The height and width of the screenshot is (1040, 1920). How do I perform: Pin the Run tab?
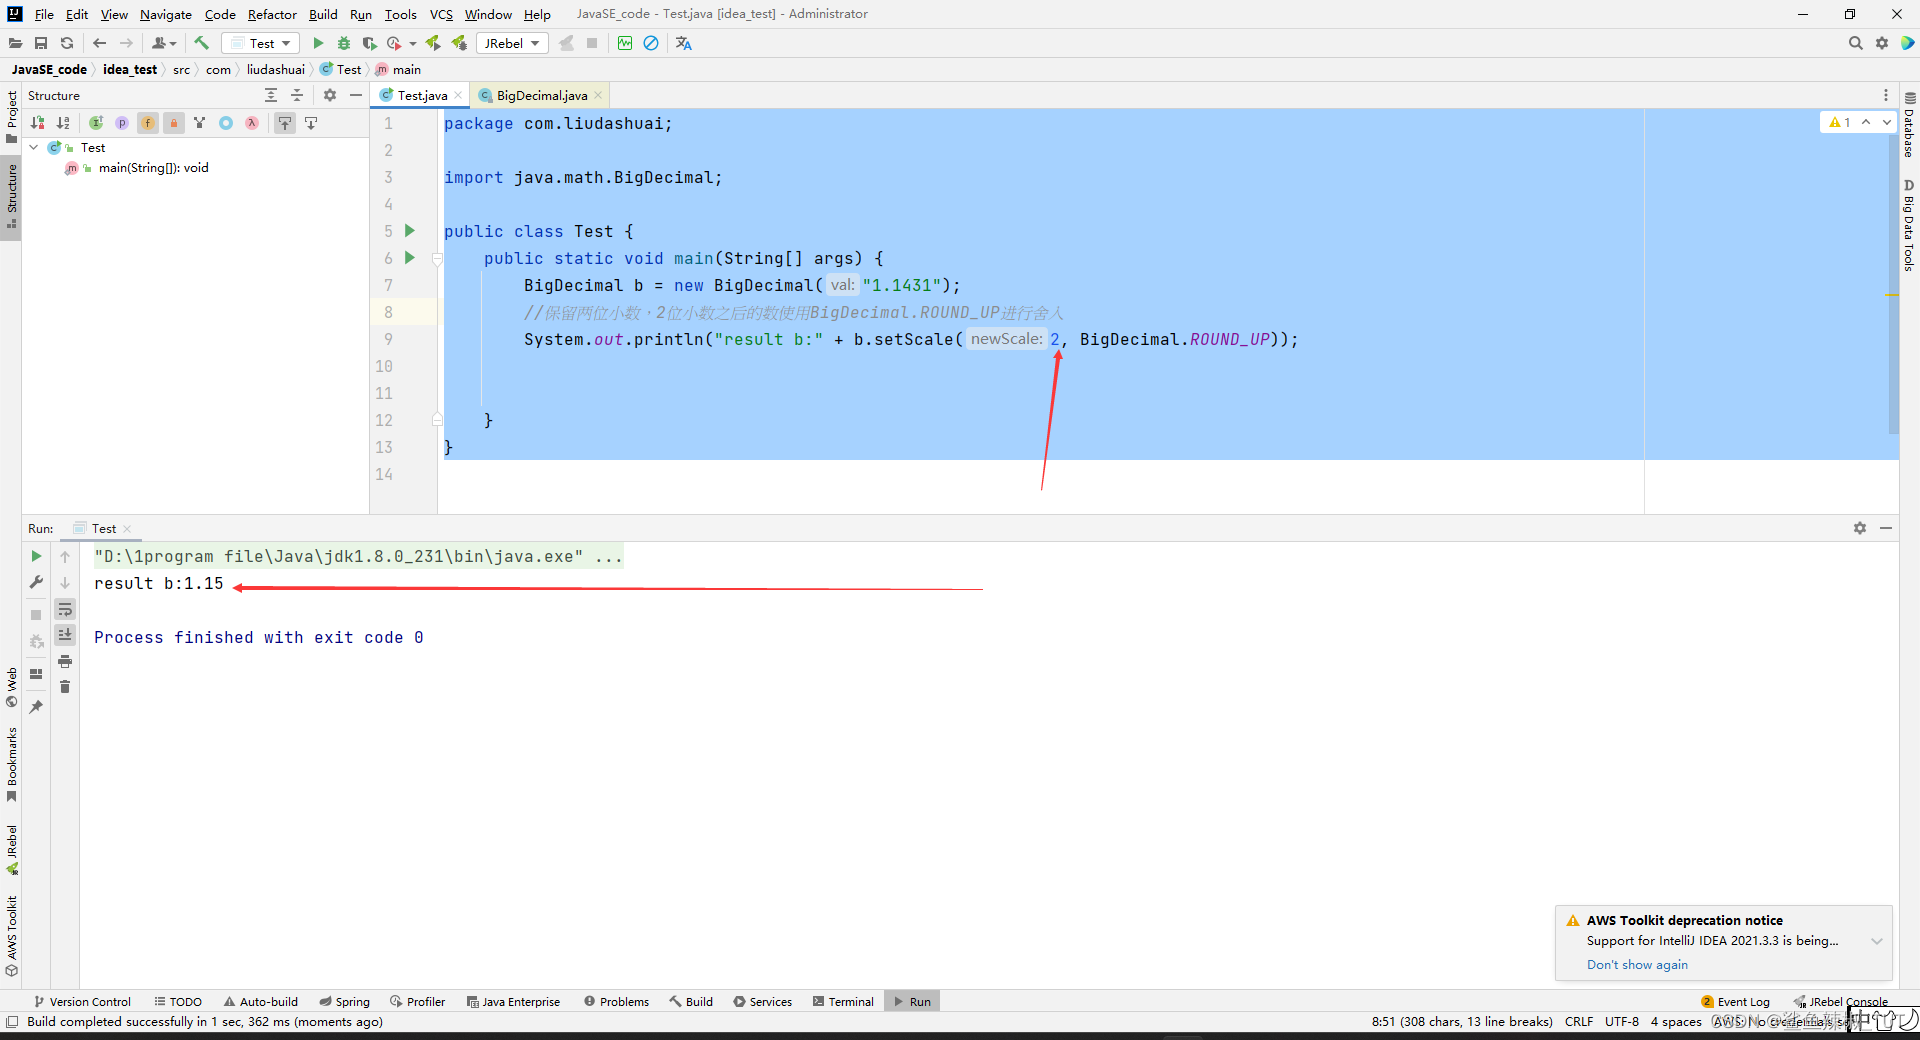coord(36,706)
